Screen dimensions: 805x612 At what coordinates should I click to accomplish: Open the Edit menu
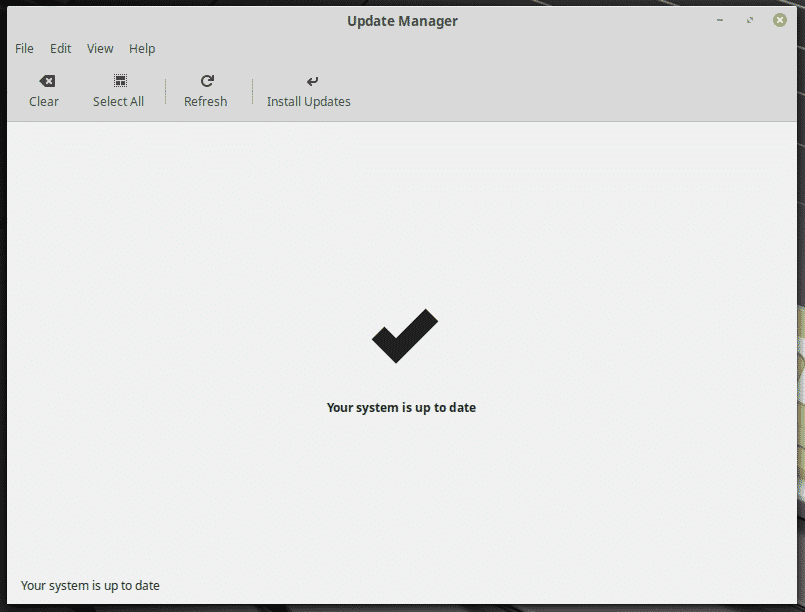(x=61, y=48)
